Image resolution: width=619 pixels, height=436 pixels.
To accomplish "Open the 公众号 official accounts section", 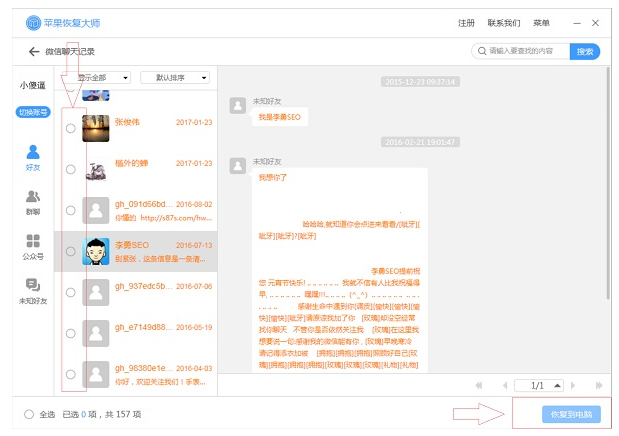I will click(x=33, y=247).
